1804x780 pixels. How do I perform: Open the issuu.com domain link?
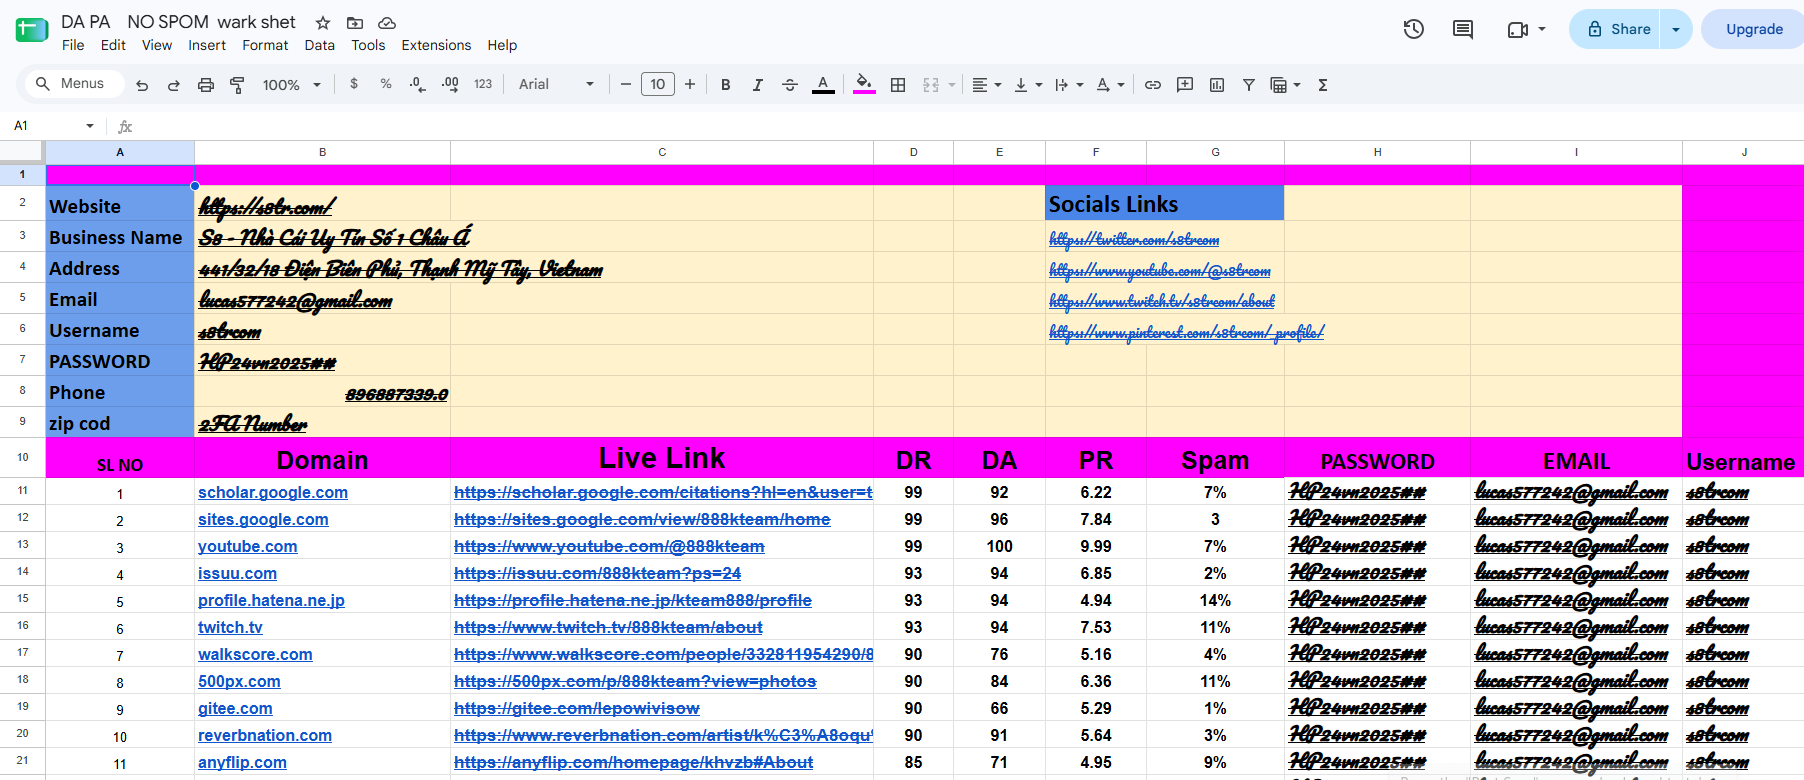click(x=237, y=573)
